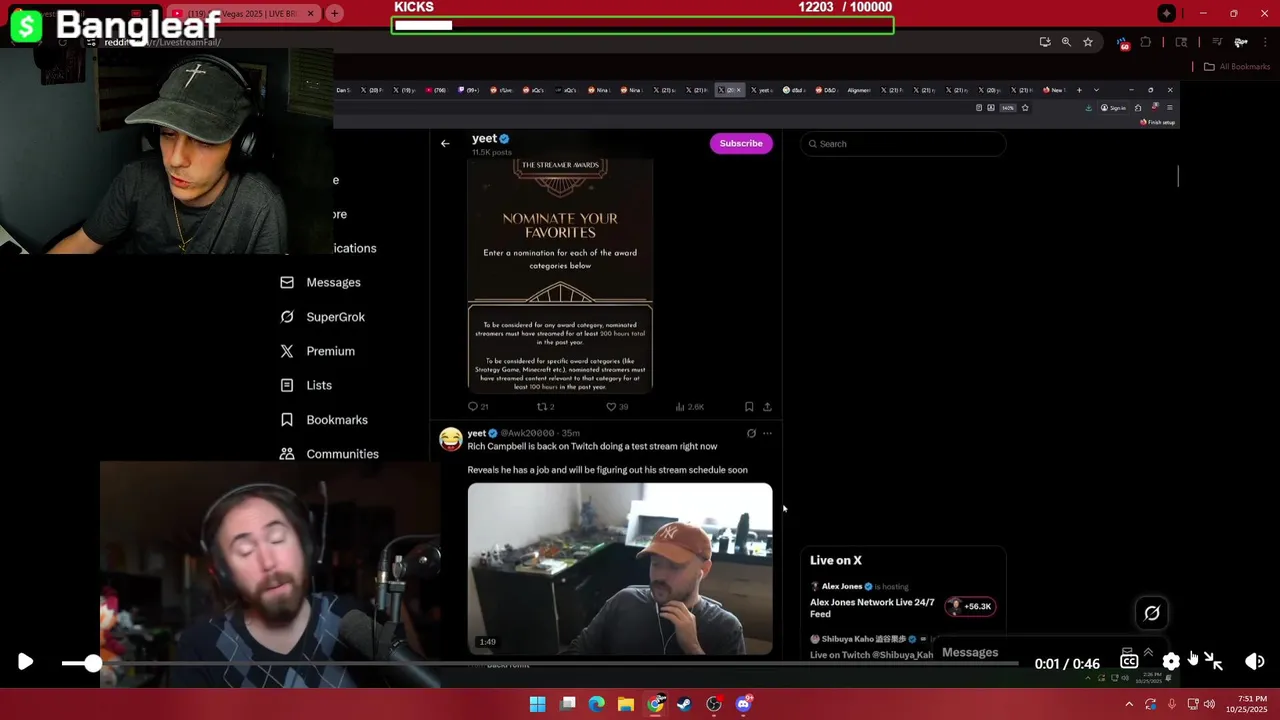Open the Nominate Your Favorites image
The image size is (1280, 720).
pos(560,275)
